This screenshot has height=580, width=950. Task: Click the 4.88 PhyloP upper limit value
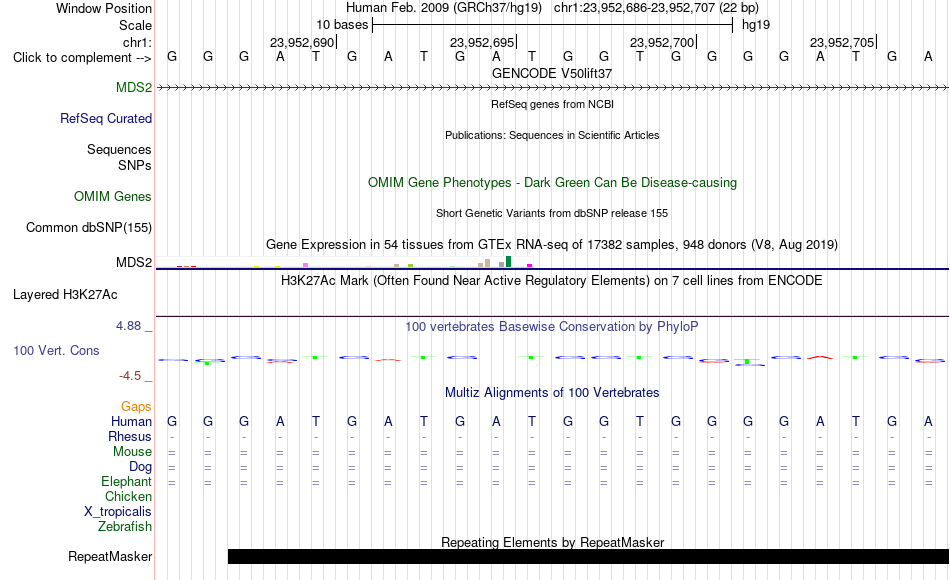[x=128, y=326]
